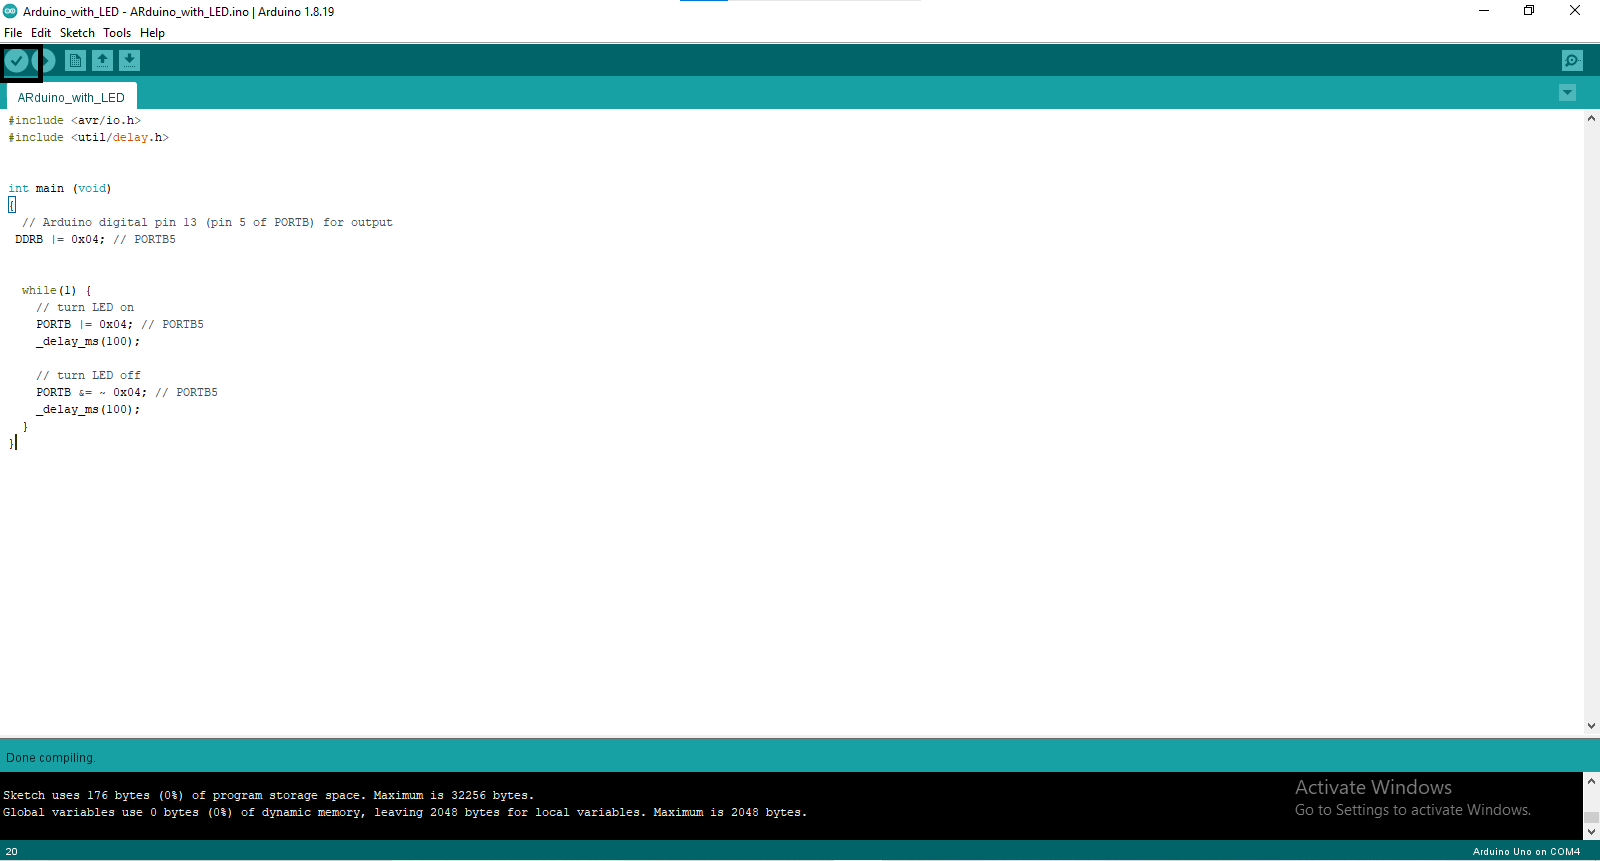Screen dimensions: 1600x861
Task: Click the Upload arrow button
Action: [x=46, y=61]
